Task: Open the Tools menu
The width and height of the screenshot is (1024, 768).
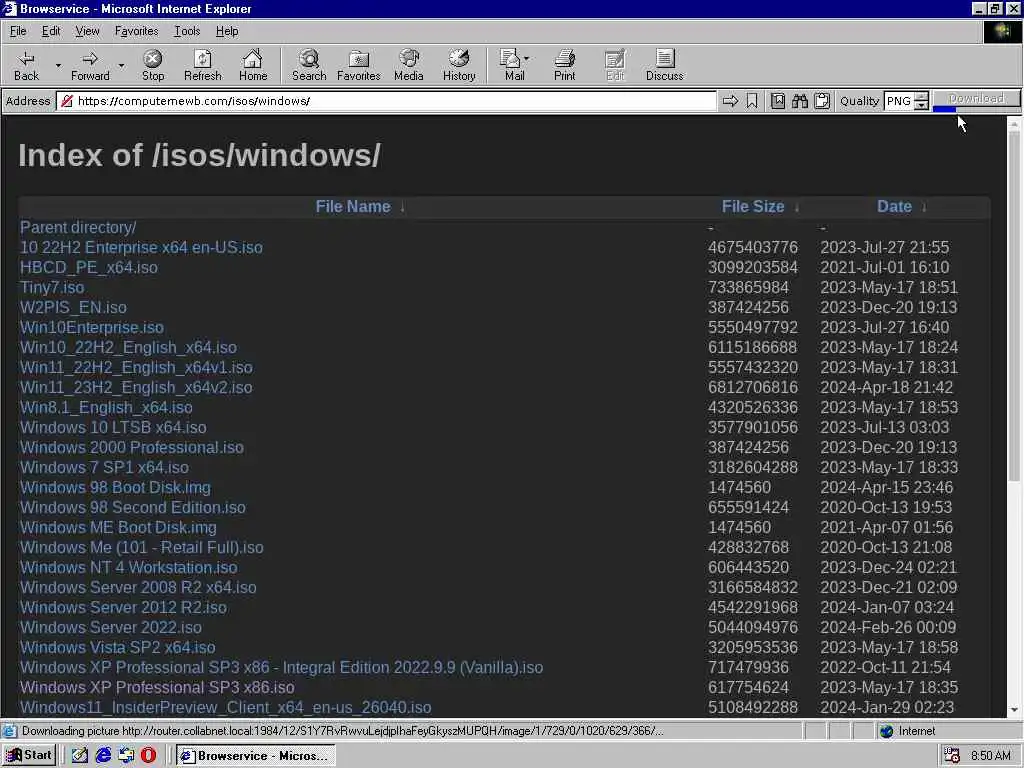Action: coord(187,31)
